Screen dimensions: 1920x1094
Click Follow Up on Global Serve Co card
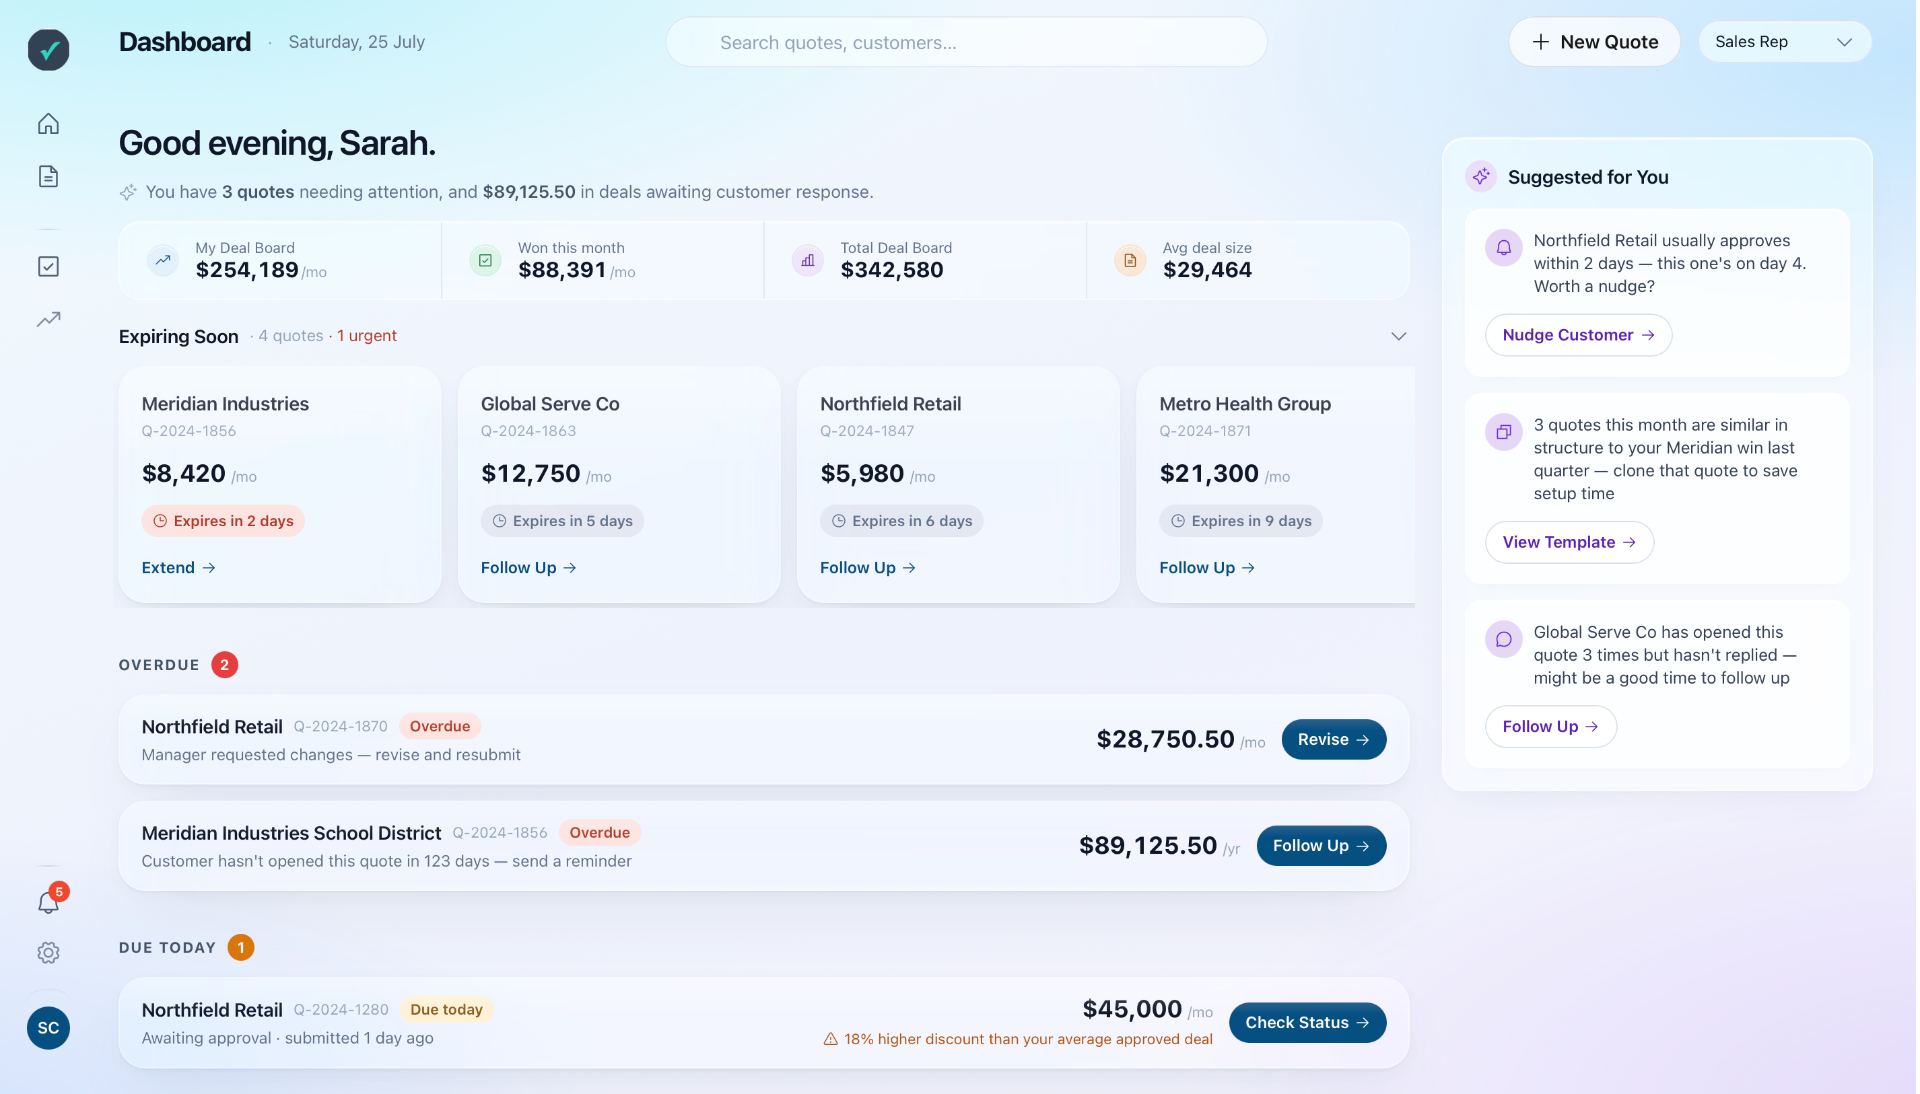(528, 567)
